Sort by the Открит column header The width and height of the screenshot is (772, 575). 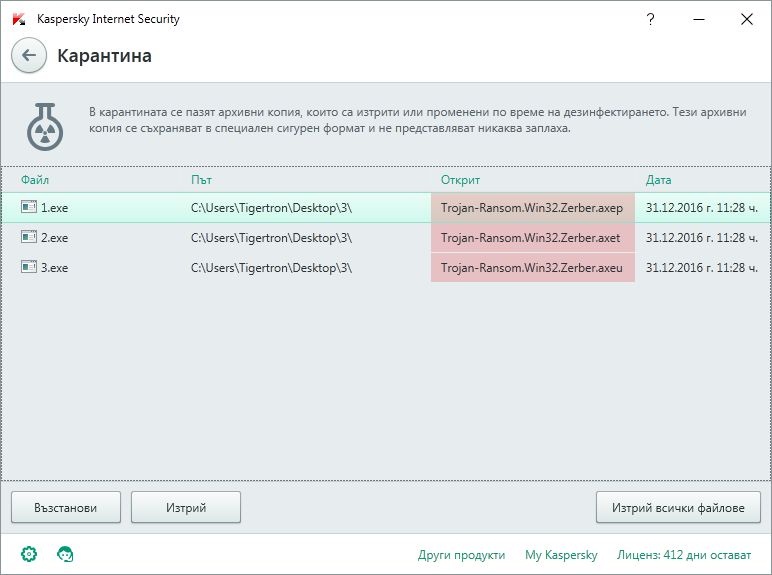460,180
